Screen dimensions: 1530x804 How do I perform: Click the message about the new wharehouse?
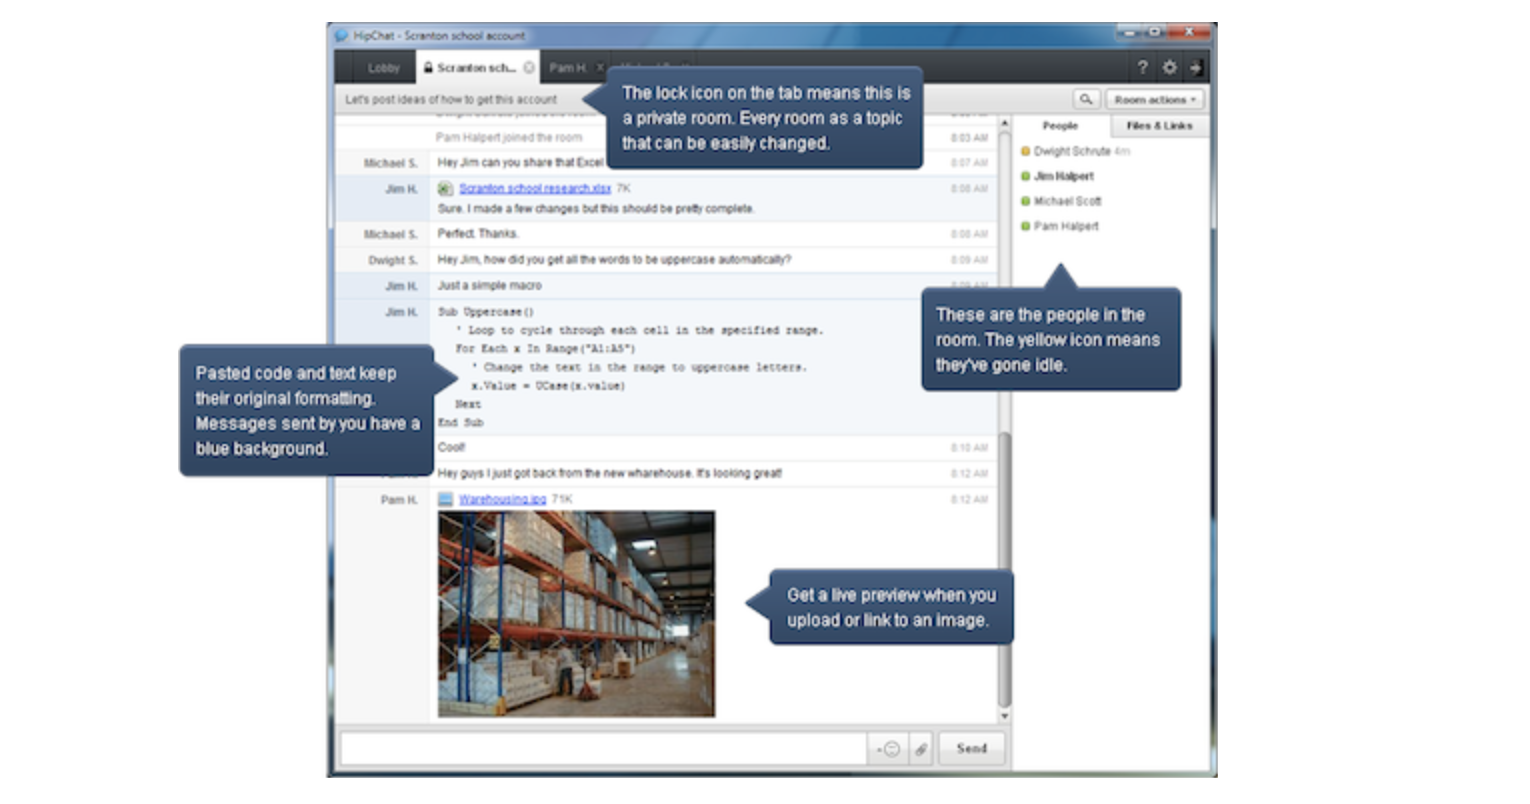point(610,473)
